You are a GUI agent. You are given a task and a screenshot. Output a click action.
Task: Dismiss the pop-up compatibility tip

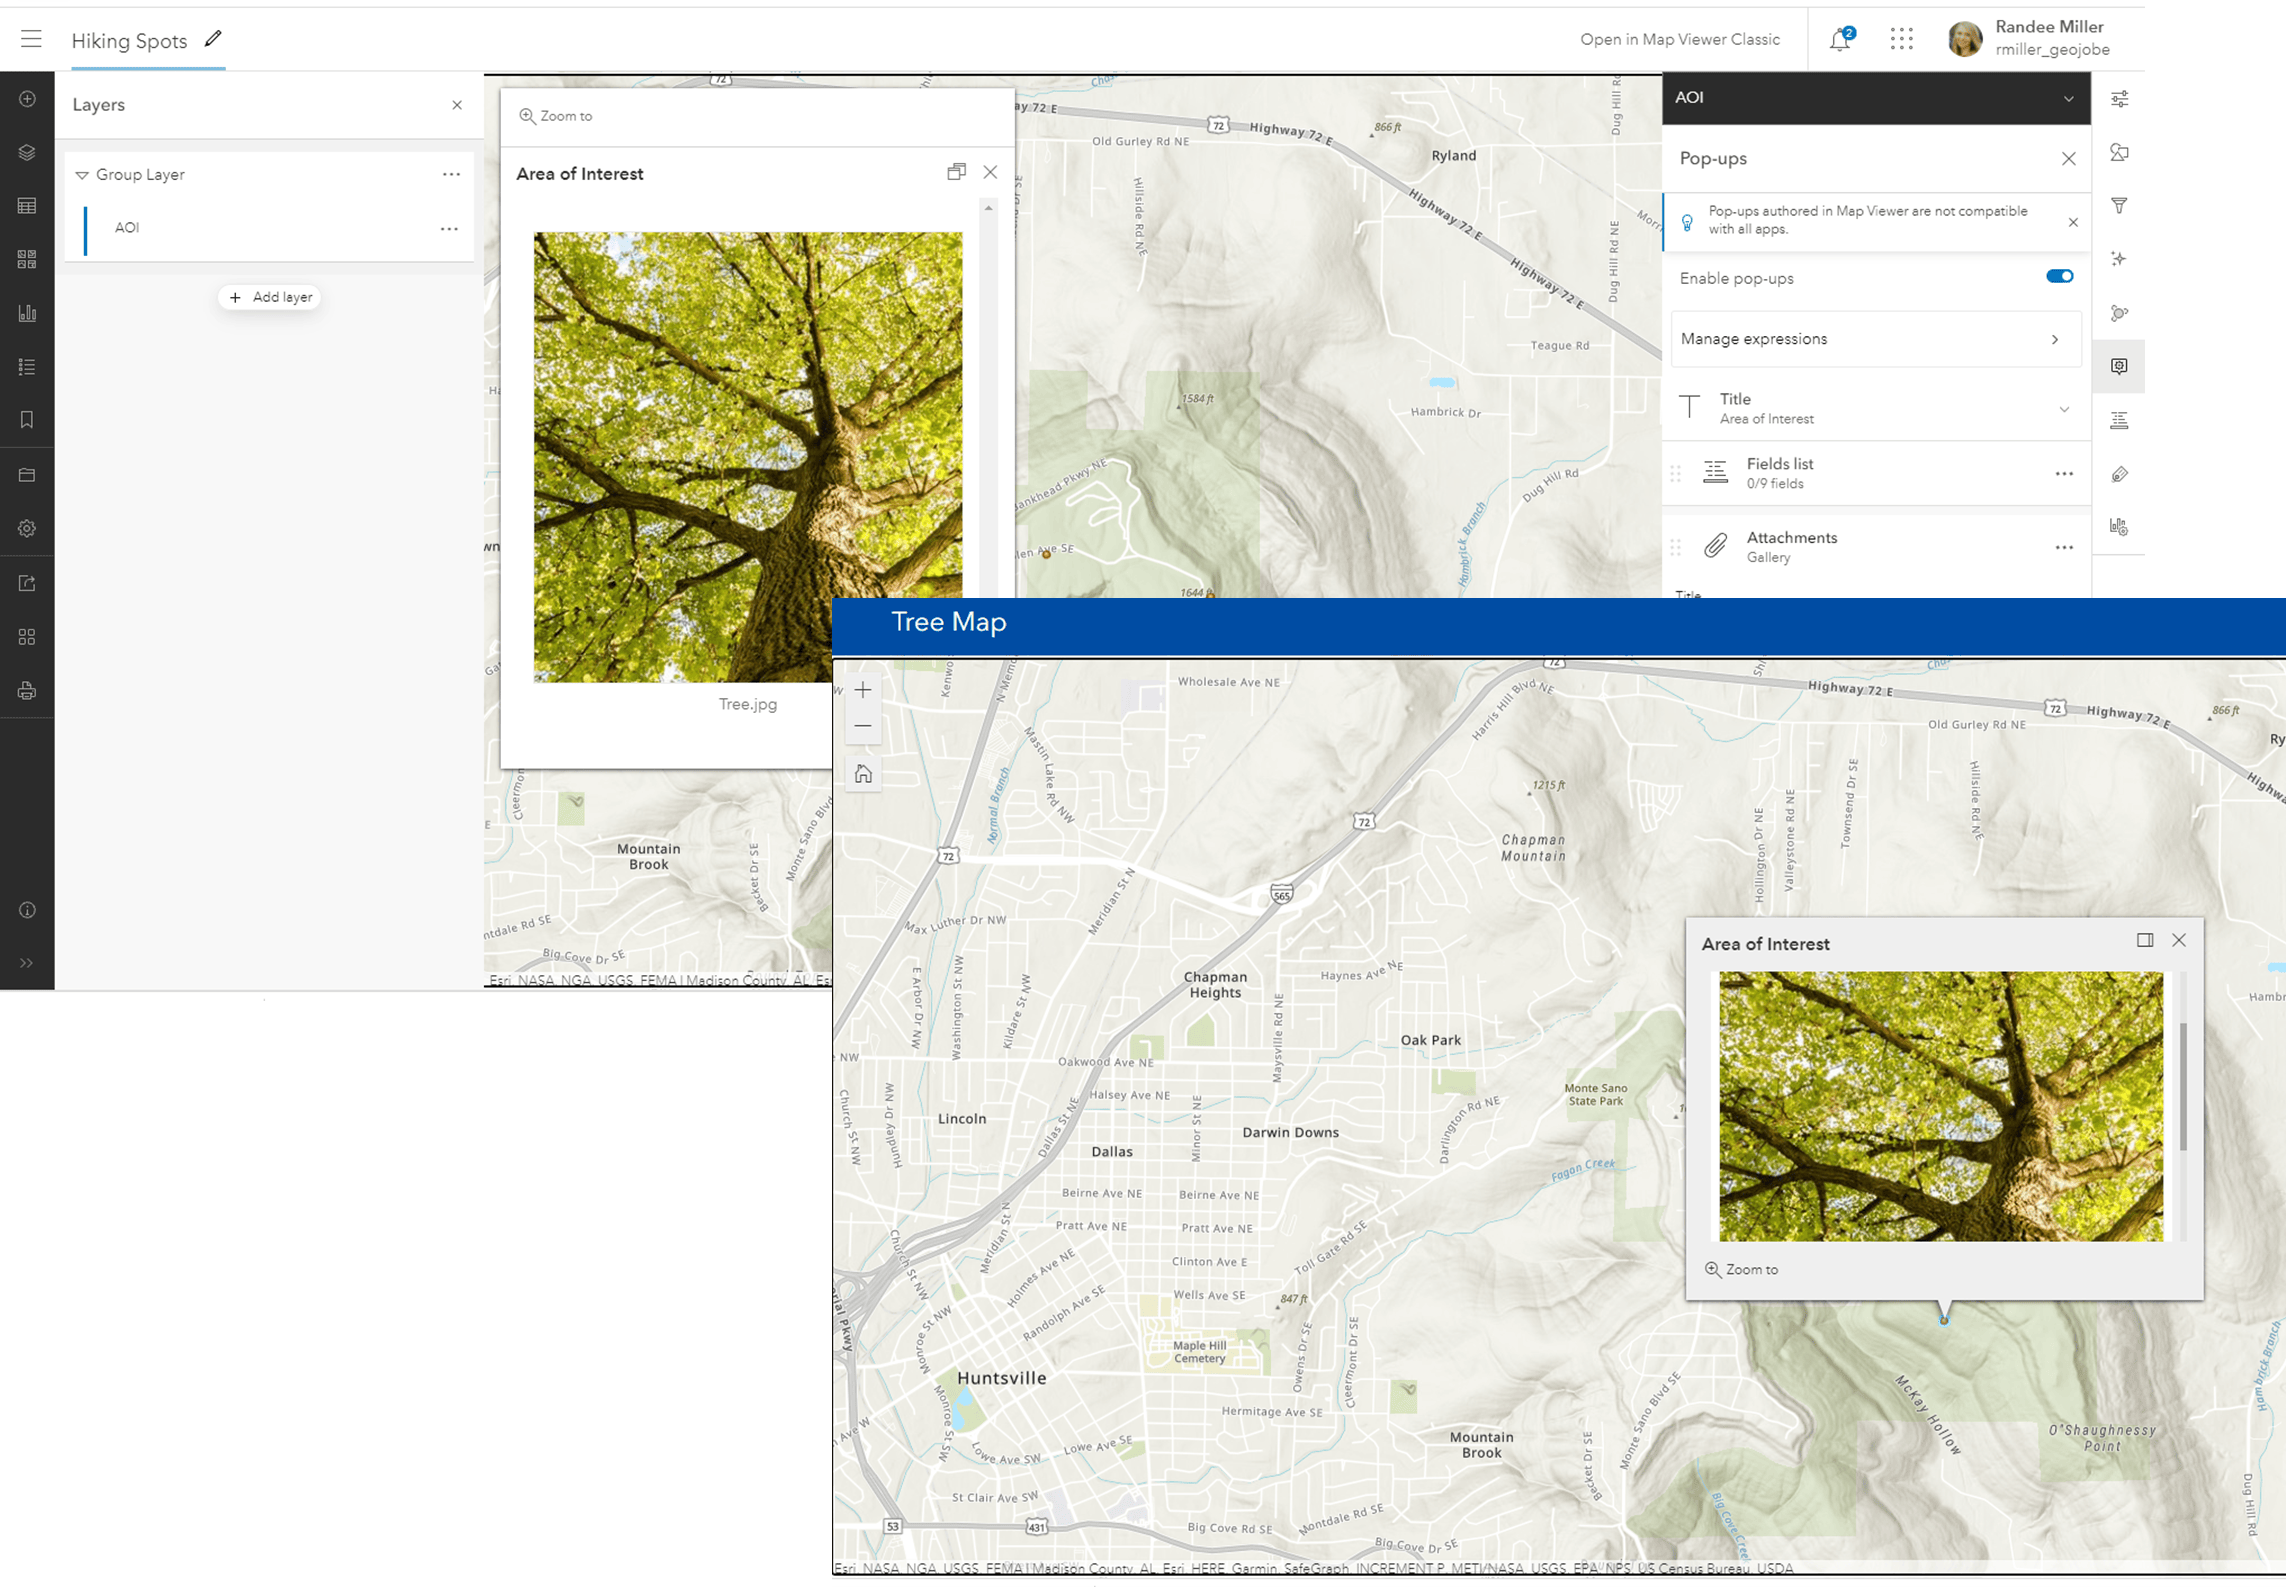click(x=2073, y=222)
